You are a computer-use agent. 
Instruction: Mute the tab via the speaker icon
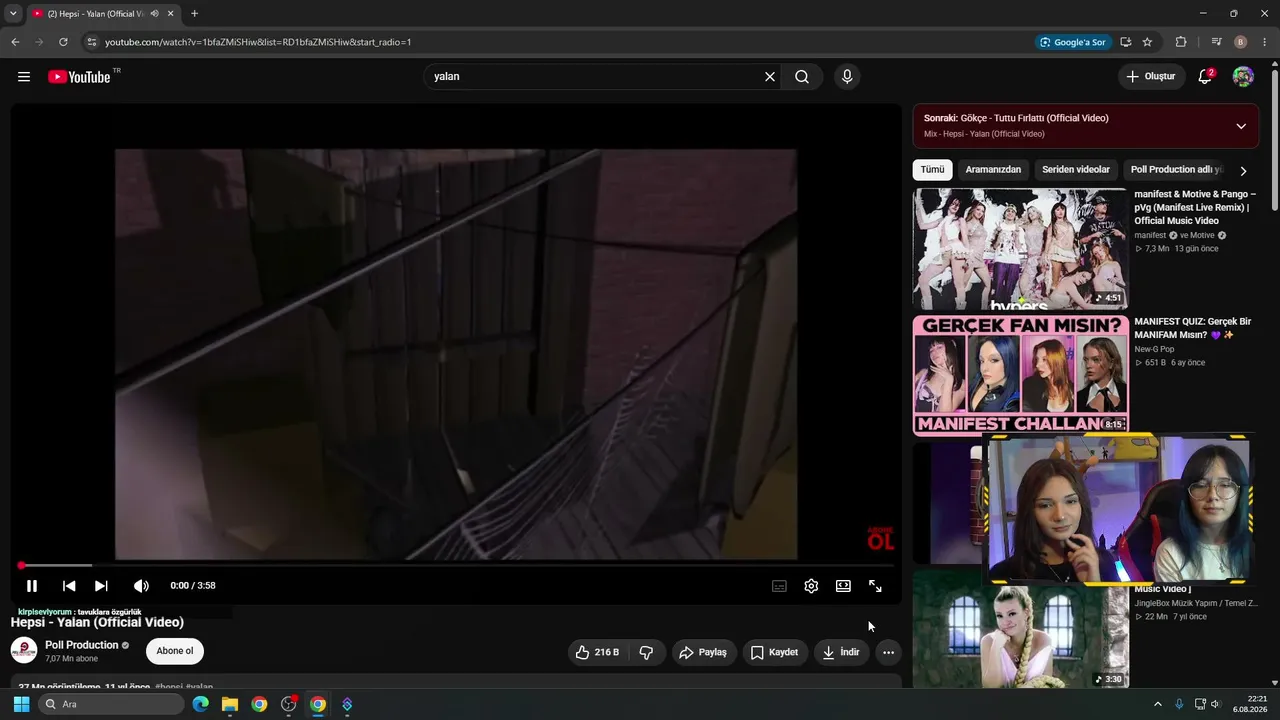click(154, 14)
